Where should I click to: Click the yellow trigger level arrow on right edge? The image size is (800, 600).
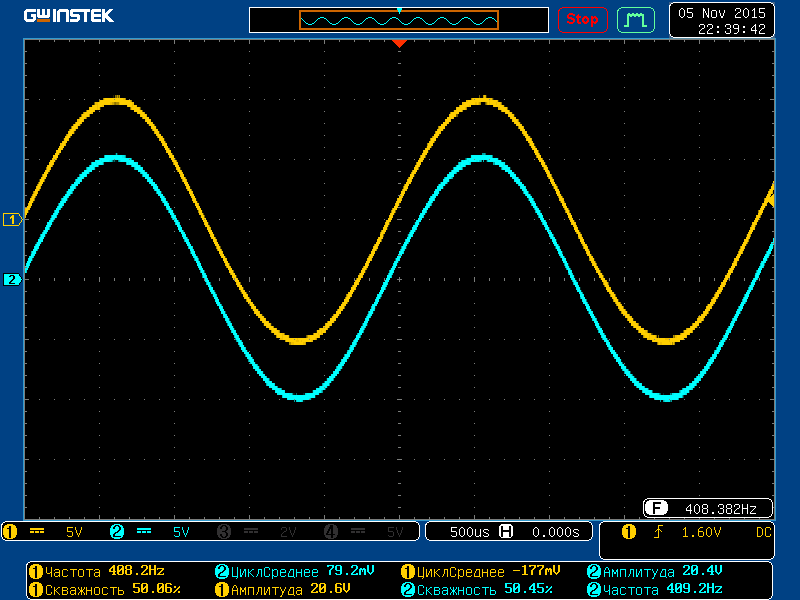click(x=771, y=200)
